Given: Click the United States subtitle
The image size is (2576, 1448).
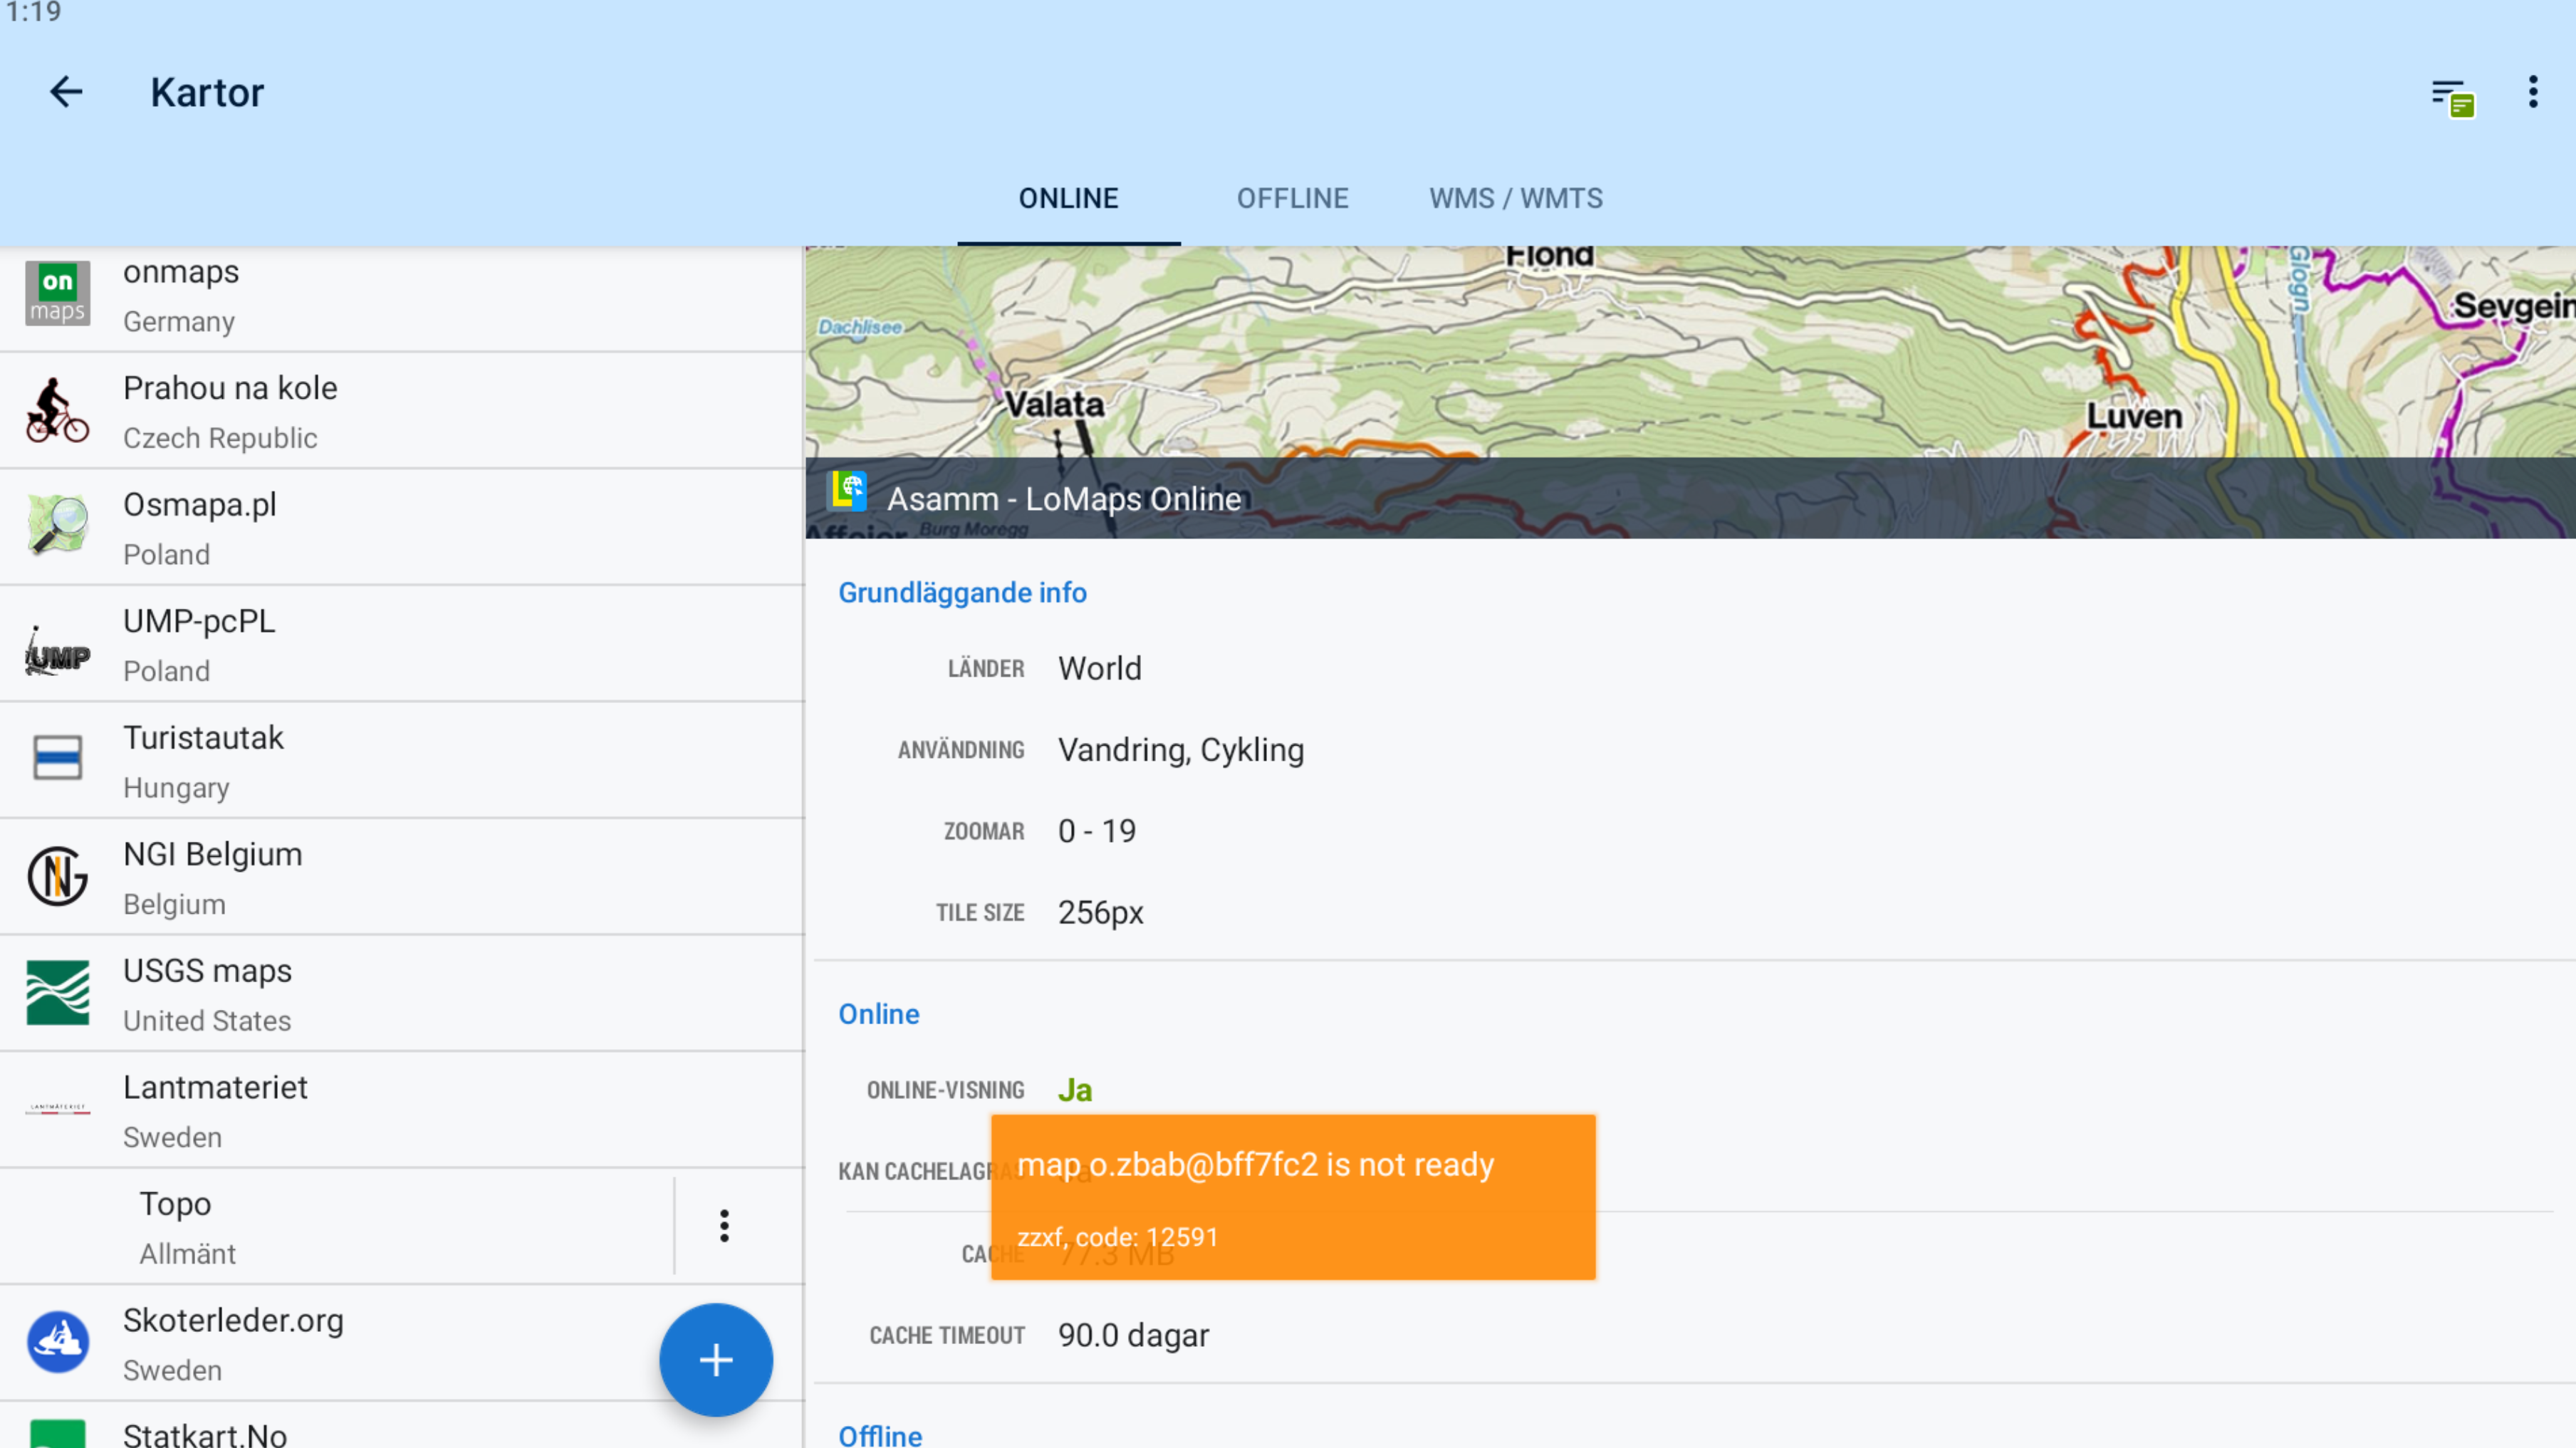Looking at the screenshot, I should click(x=207, y=1021).
